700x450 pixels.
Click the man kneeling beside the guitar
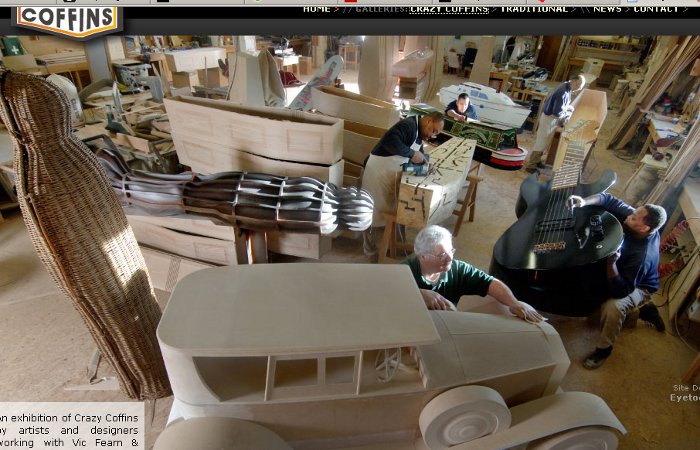point(625,277)
